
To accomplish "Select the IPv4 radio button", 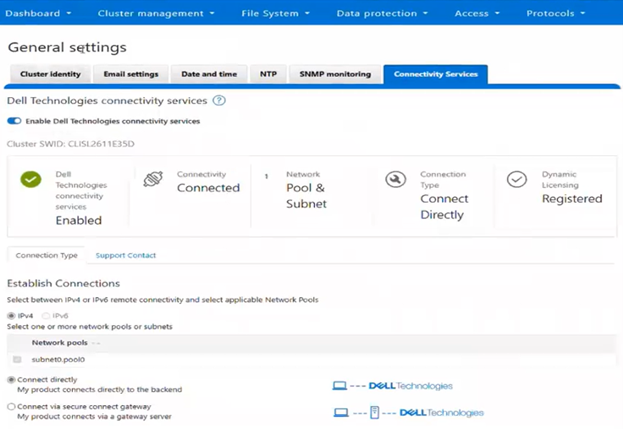I will 12,315.
